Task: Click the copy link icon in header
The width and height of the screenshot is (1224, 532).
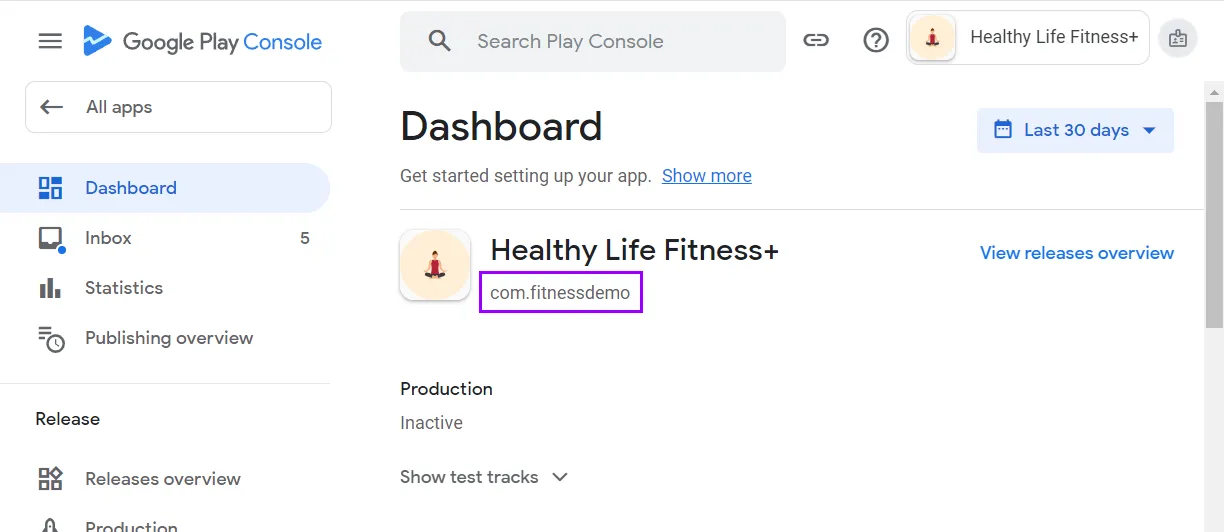Action: click(x=816, y=41)
